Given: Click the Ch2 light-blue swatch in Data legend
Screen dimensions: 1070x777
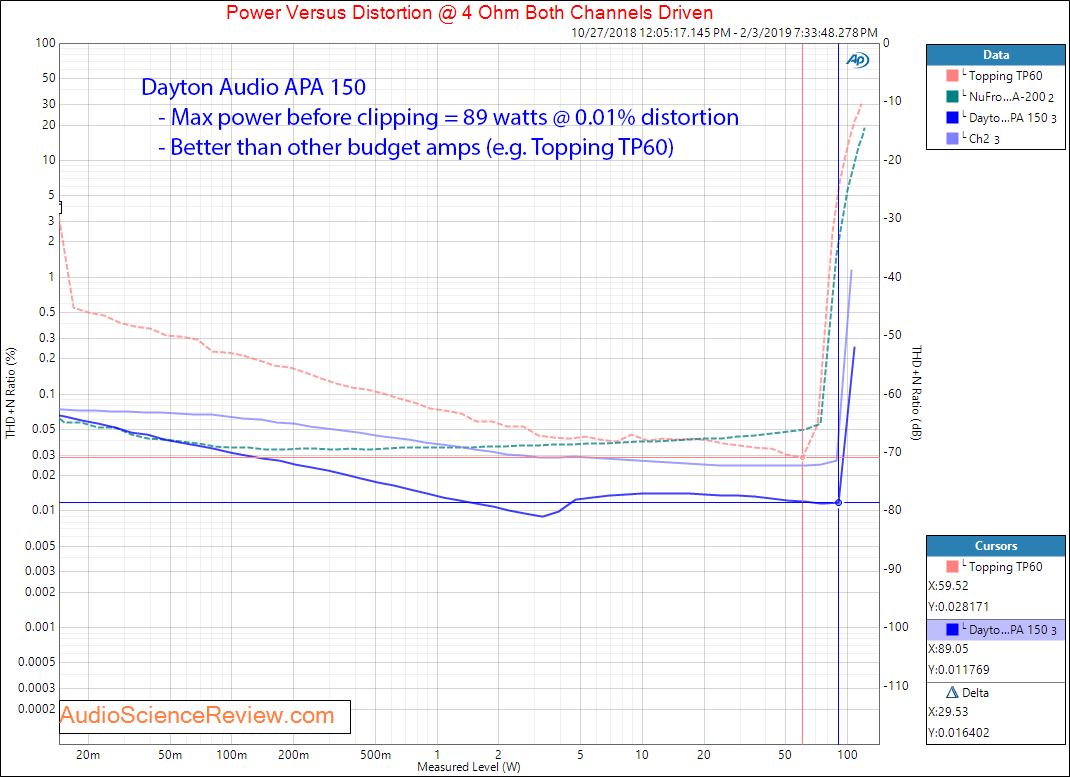Looking at the screenshot, I should 953,138.
